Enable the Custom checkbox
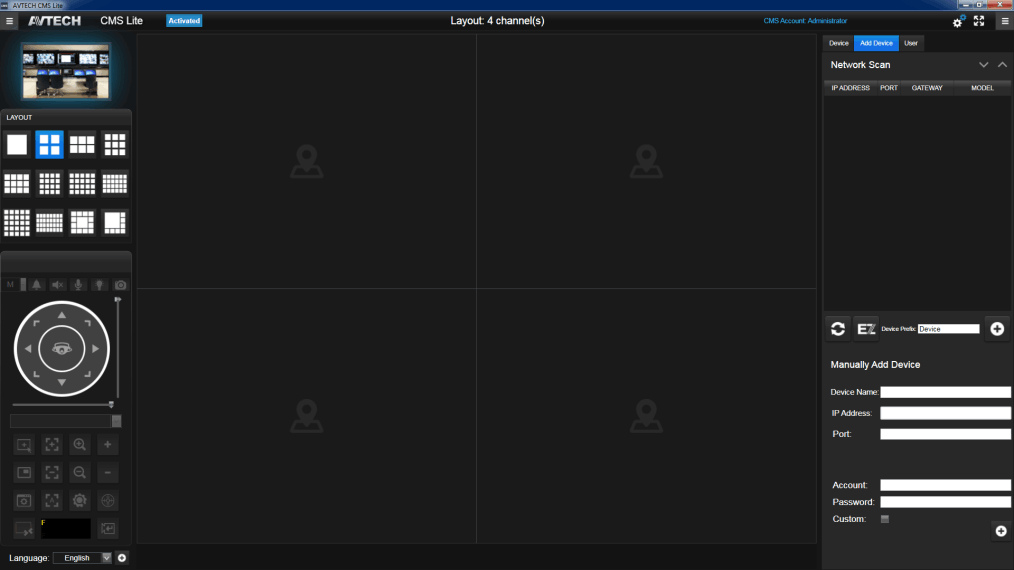The image size is (1014, 570). [884, 519]
